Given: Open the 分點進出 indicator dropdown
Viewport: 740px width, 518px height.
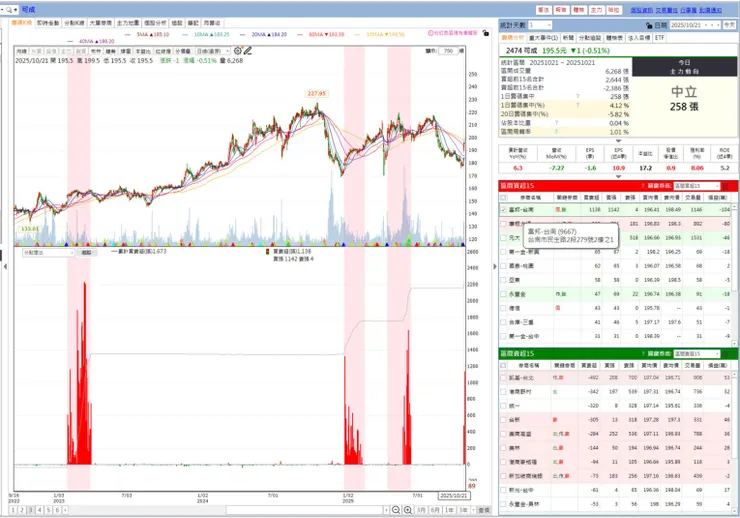Looking at the screenshot, I should (x=49, y=253).
